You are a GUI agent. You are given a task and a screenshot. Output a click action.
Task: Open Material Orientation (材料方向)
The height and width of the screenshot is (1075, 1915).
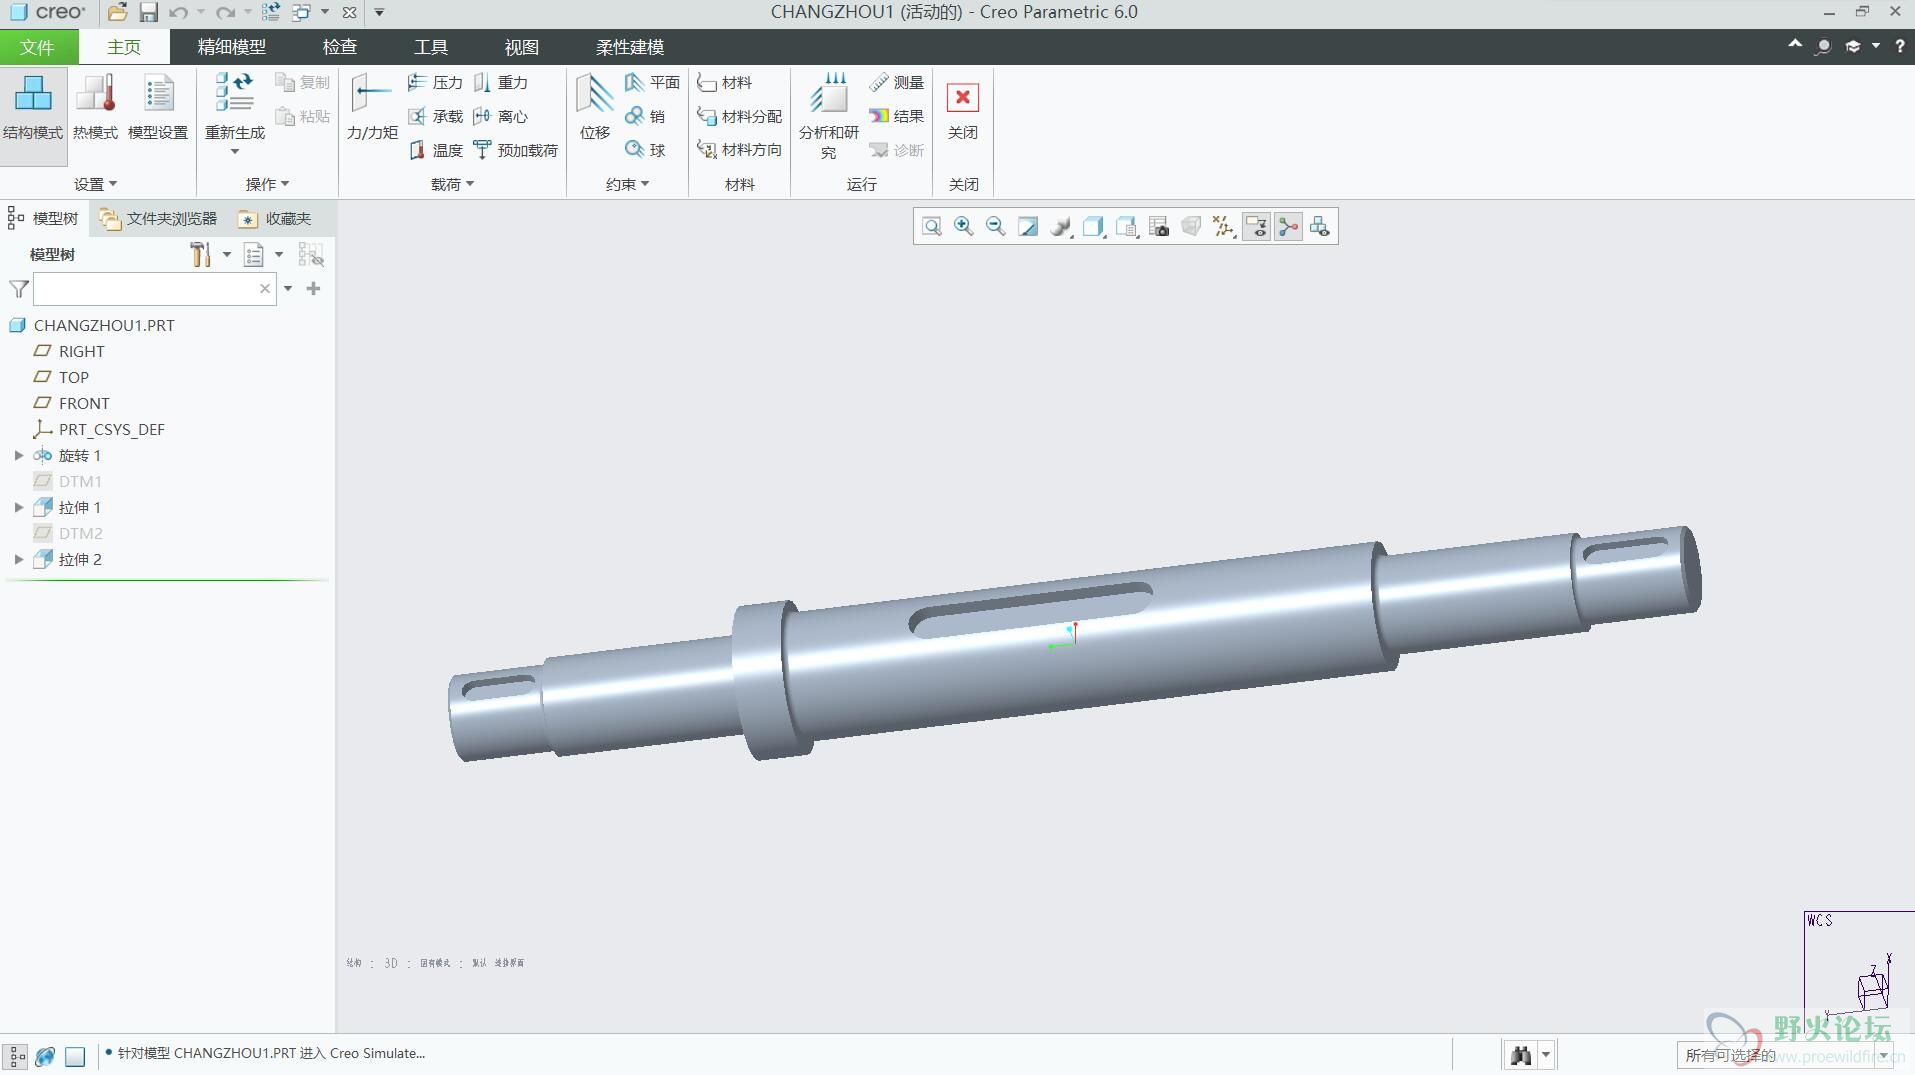[739, 150]
